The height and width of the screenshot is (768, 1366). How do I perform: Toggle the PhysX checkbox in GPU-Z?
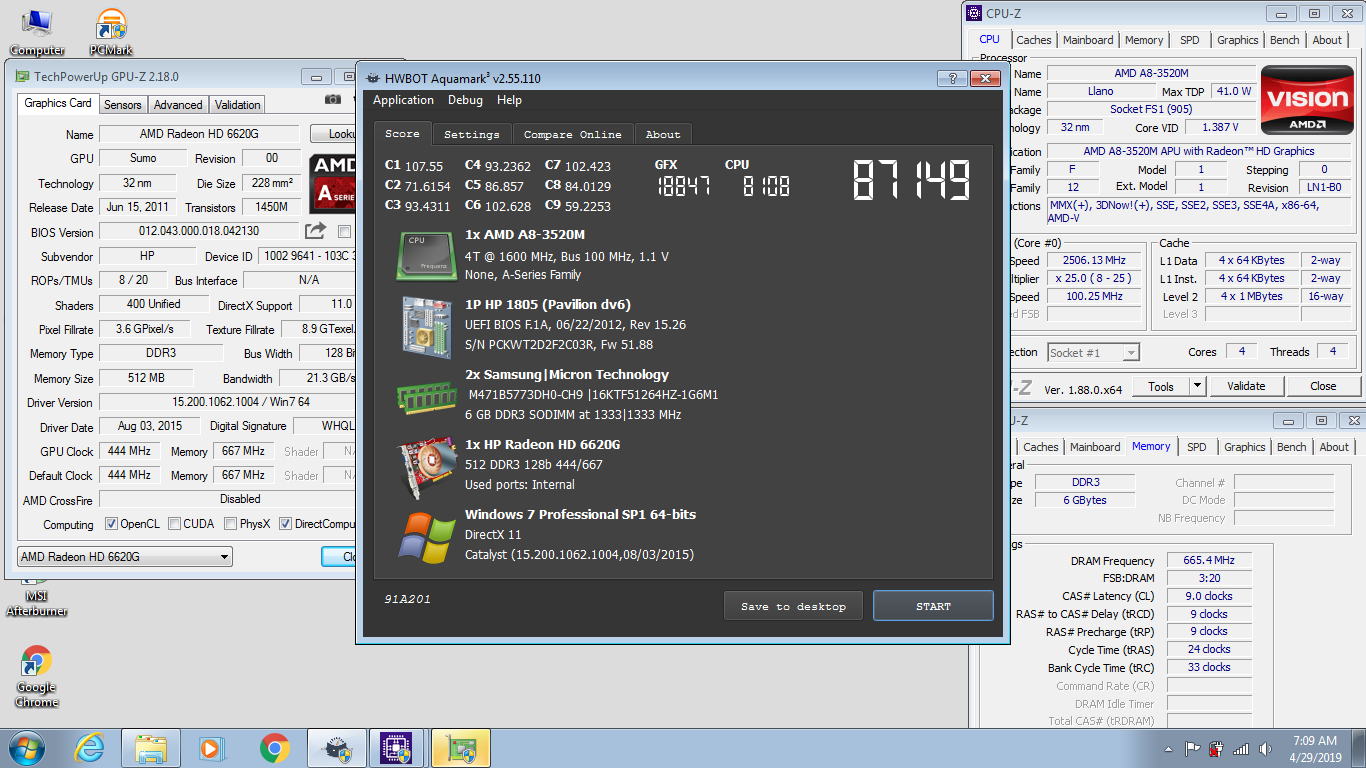tap(230, 524)
